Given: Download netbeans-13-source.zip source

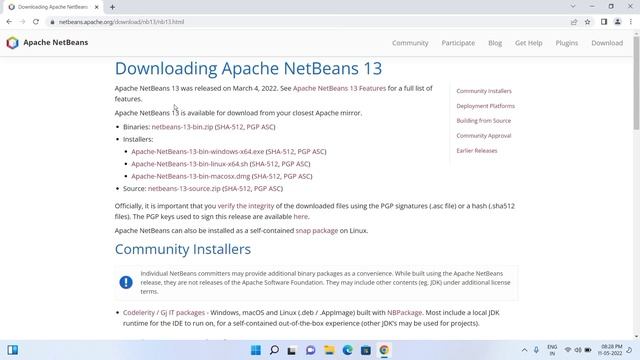Looking at the screenshot, I should tap(184, 189).
